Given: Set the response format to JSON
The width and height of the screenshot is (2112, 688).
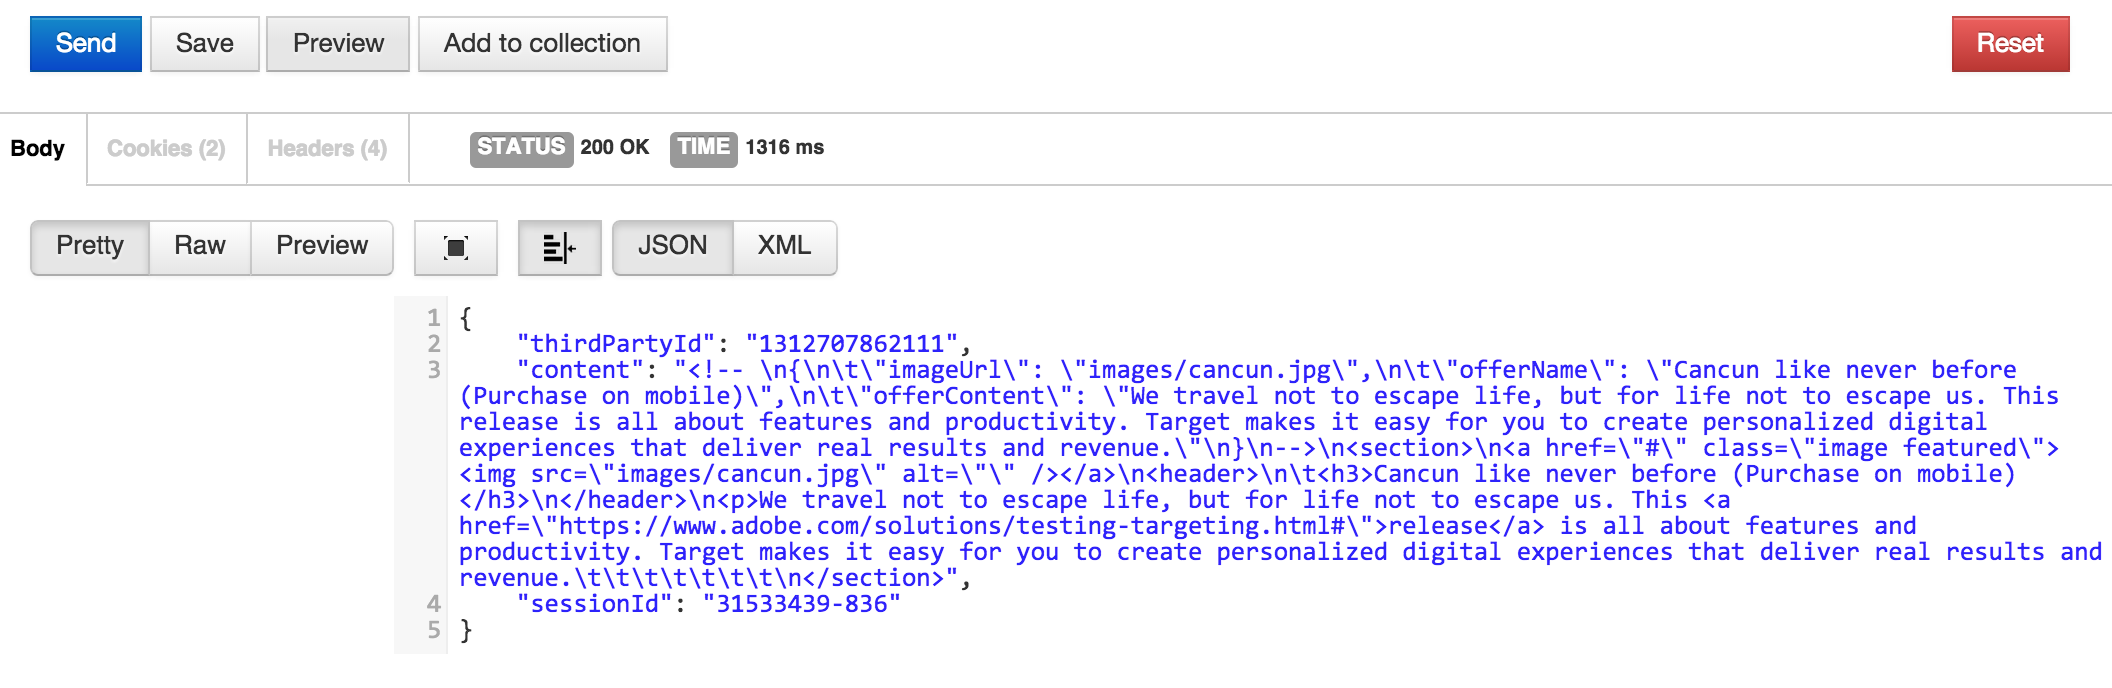Looking at the screenshot, I should 672,246.
